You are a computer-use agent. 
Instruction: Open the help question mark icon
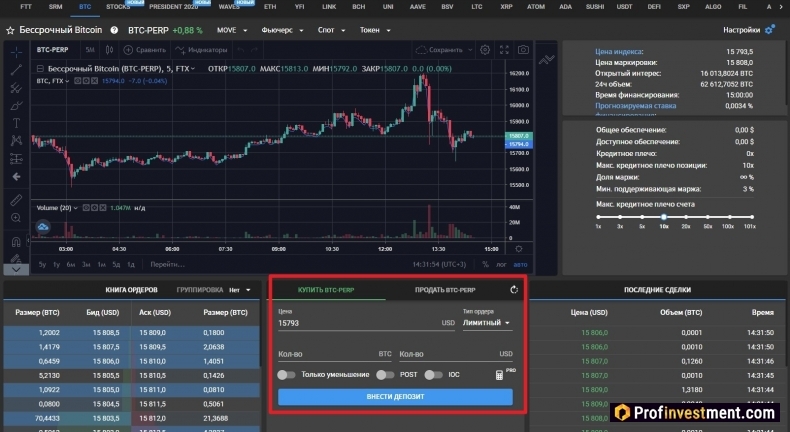pos(114,30)
